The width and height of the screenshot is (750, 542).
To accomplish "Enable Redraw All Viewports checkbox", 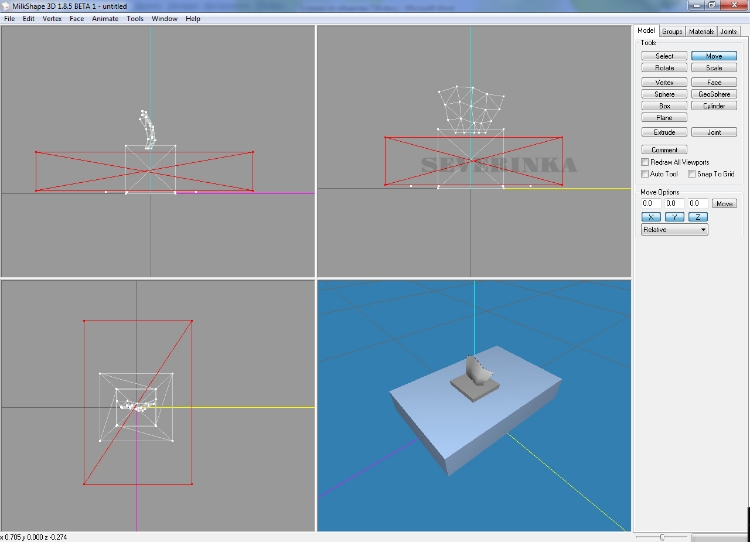I will [645, 162].
